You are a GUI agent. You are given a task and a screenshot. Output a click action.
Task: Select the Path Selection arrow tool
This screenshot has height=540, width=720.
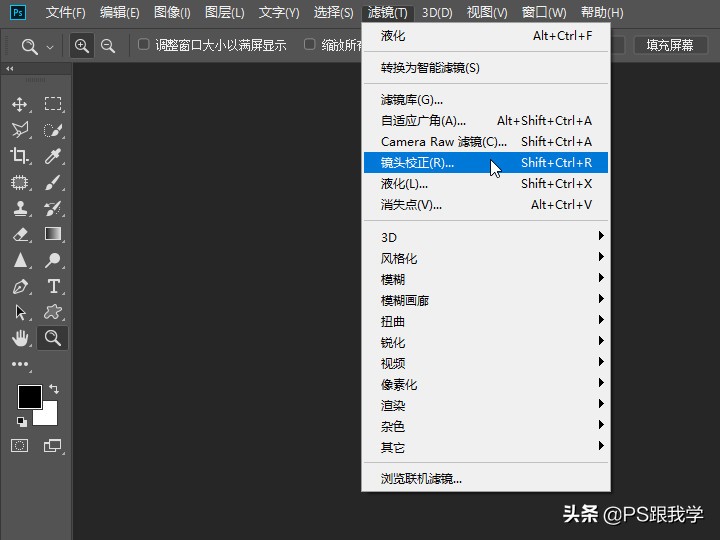tap(19, 312)
